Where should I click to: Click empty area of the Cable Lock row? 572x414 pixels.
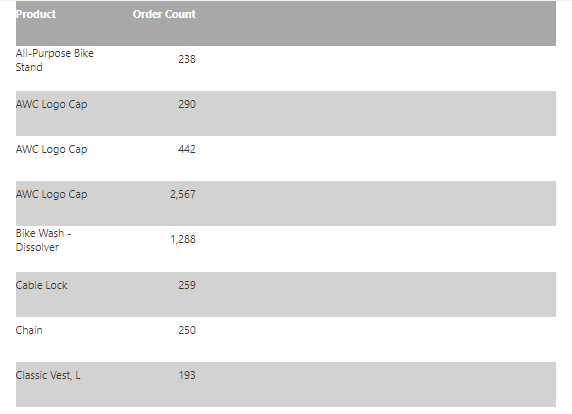(x=376, y=294)
